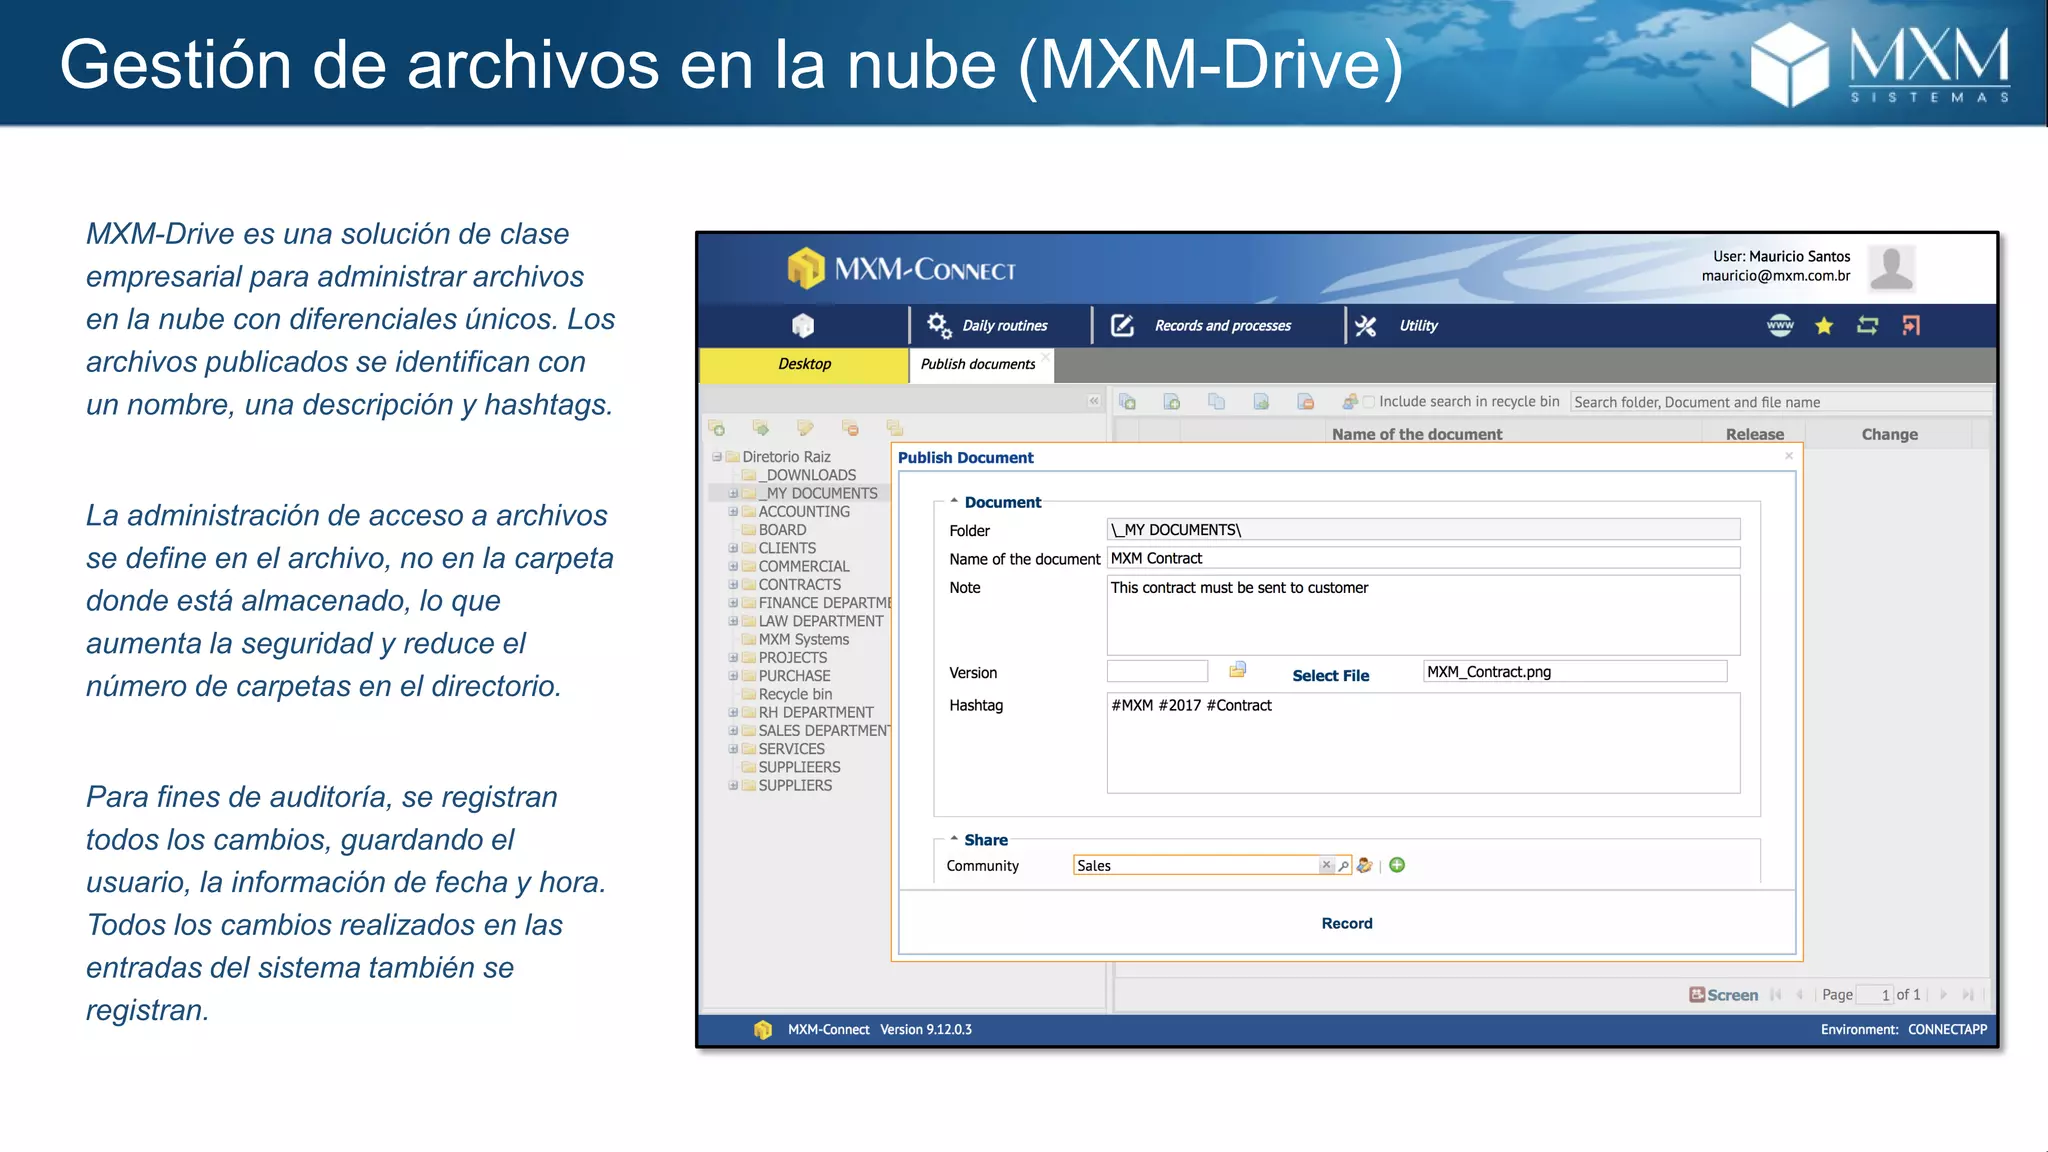The height and width of the screenshot is (1152, 2048).
Task: Expand the COMMERCIAL folder
Action: [x=733, y=566]
